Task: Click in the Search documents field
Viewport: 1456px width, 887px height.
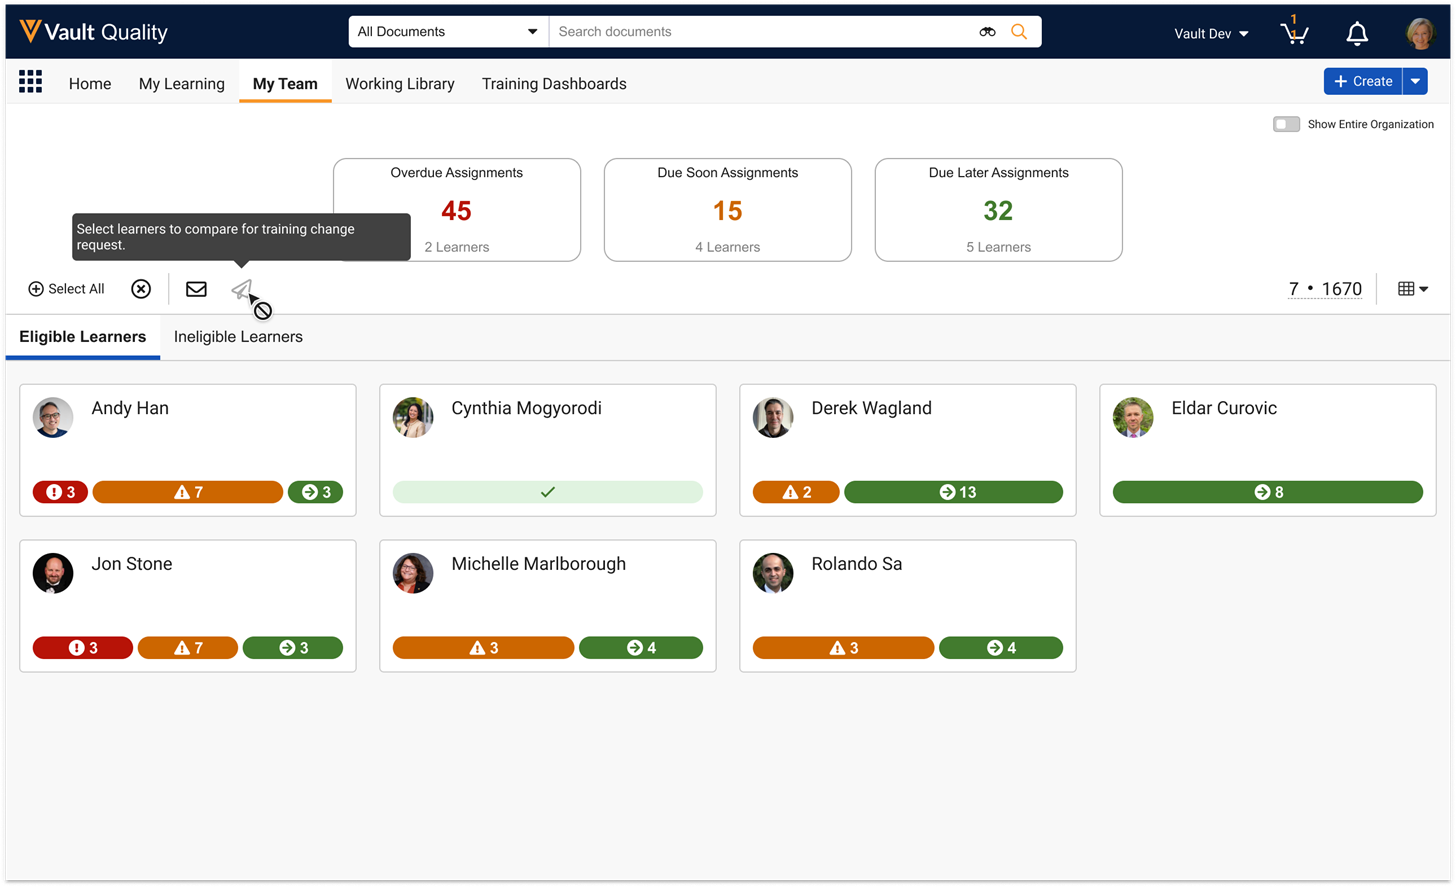Action: [760, 32]
